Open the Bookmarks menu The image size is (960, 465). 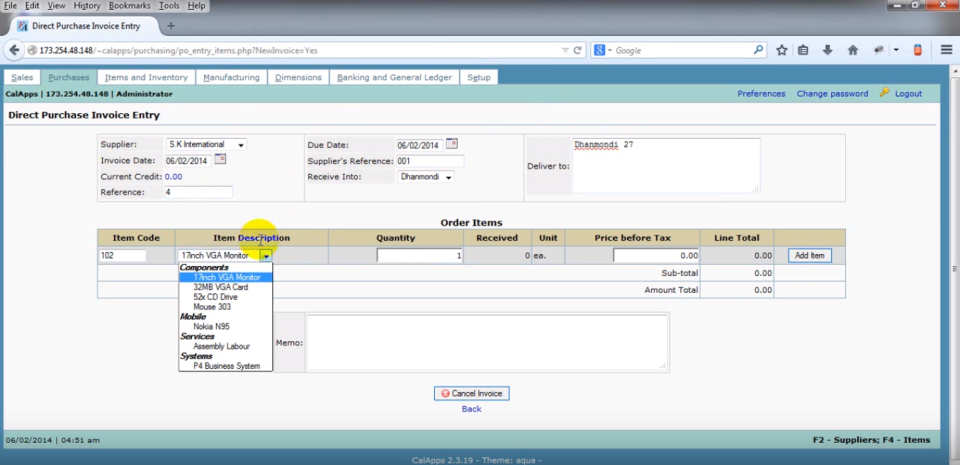click(130, 6)
